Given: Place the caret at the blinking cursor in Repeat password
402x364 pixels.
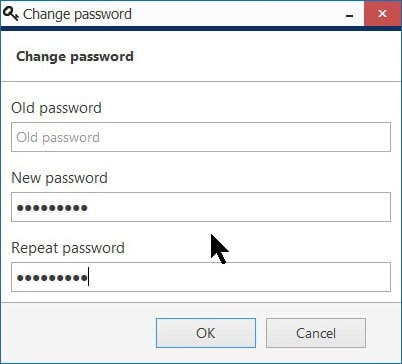Looking at the screenshot, I should 88,277.
